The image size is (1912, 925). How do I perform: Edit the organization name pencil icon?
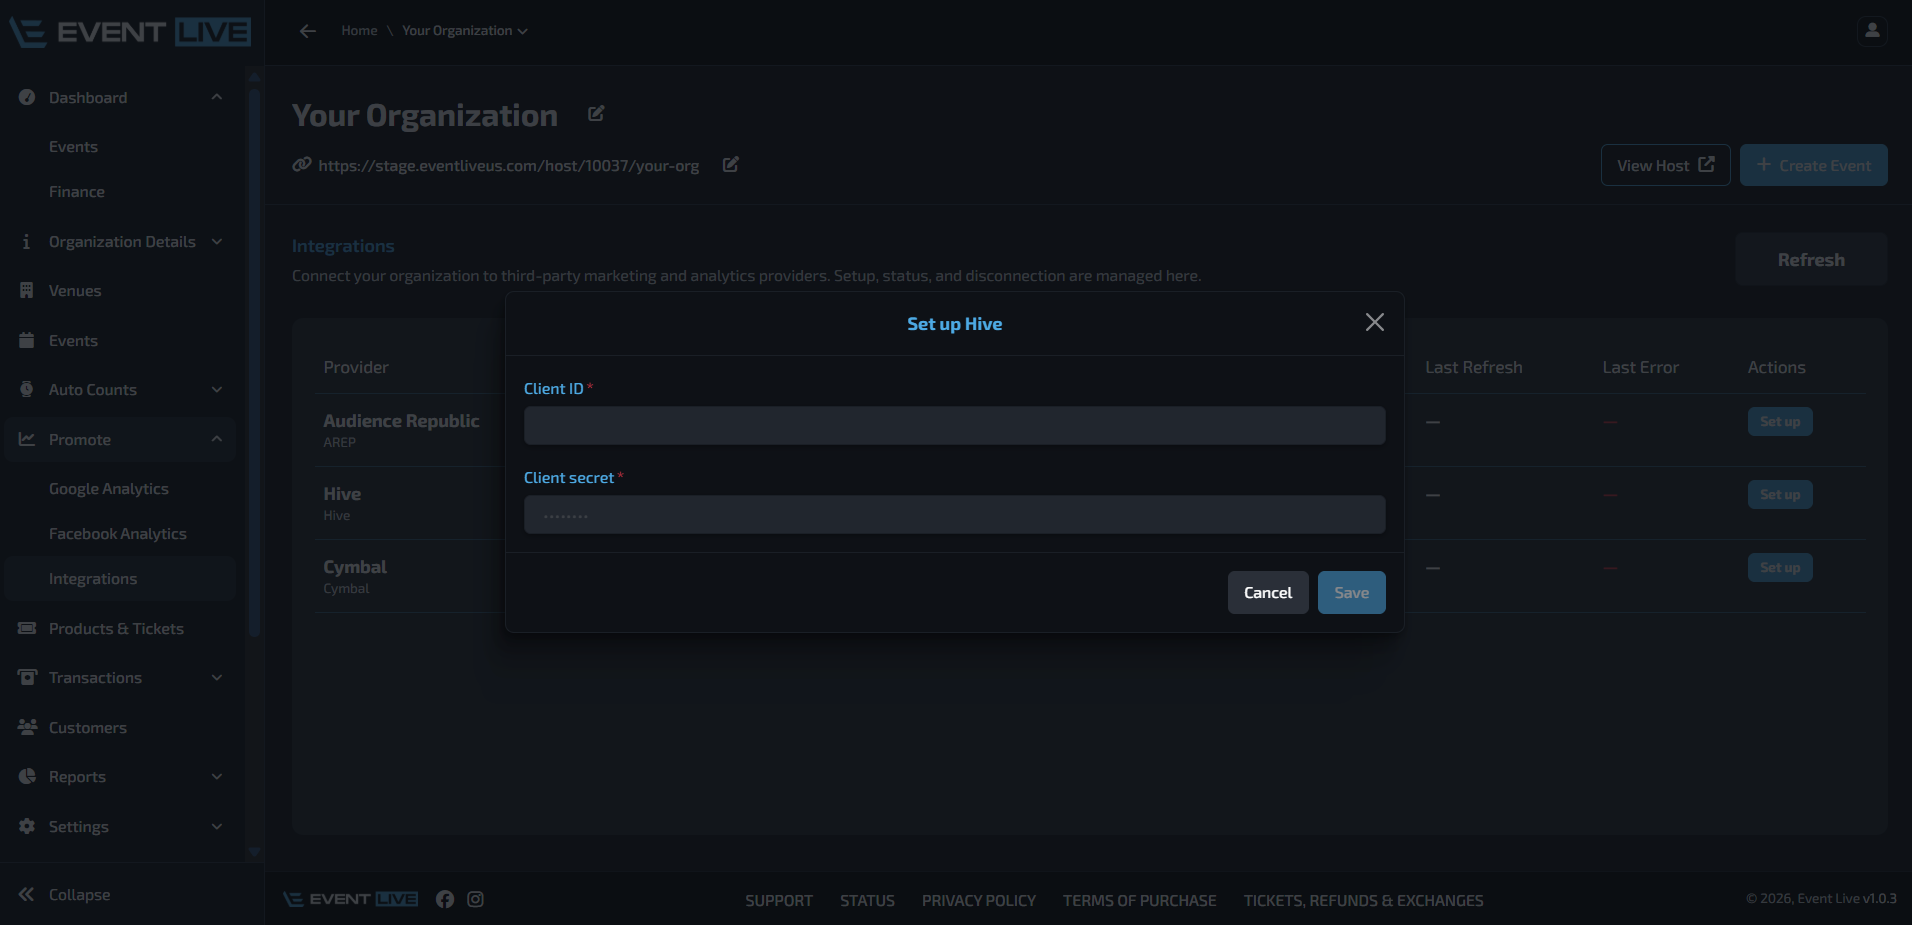[596, 114]
